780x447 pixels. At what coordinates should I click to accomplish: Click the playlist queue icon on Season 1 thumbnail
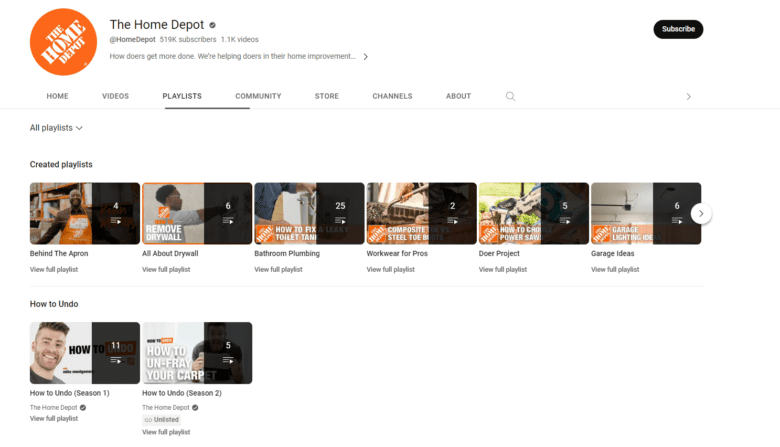coord(116,360)
